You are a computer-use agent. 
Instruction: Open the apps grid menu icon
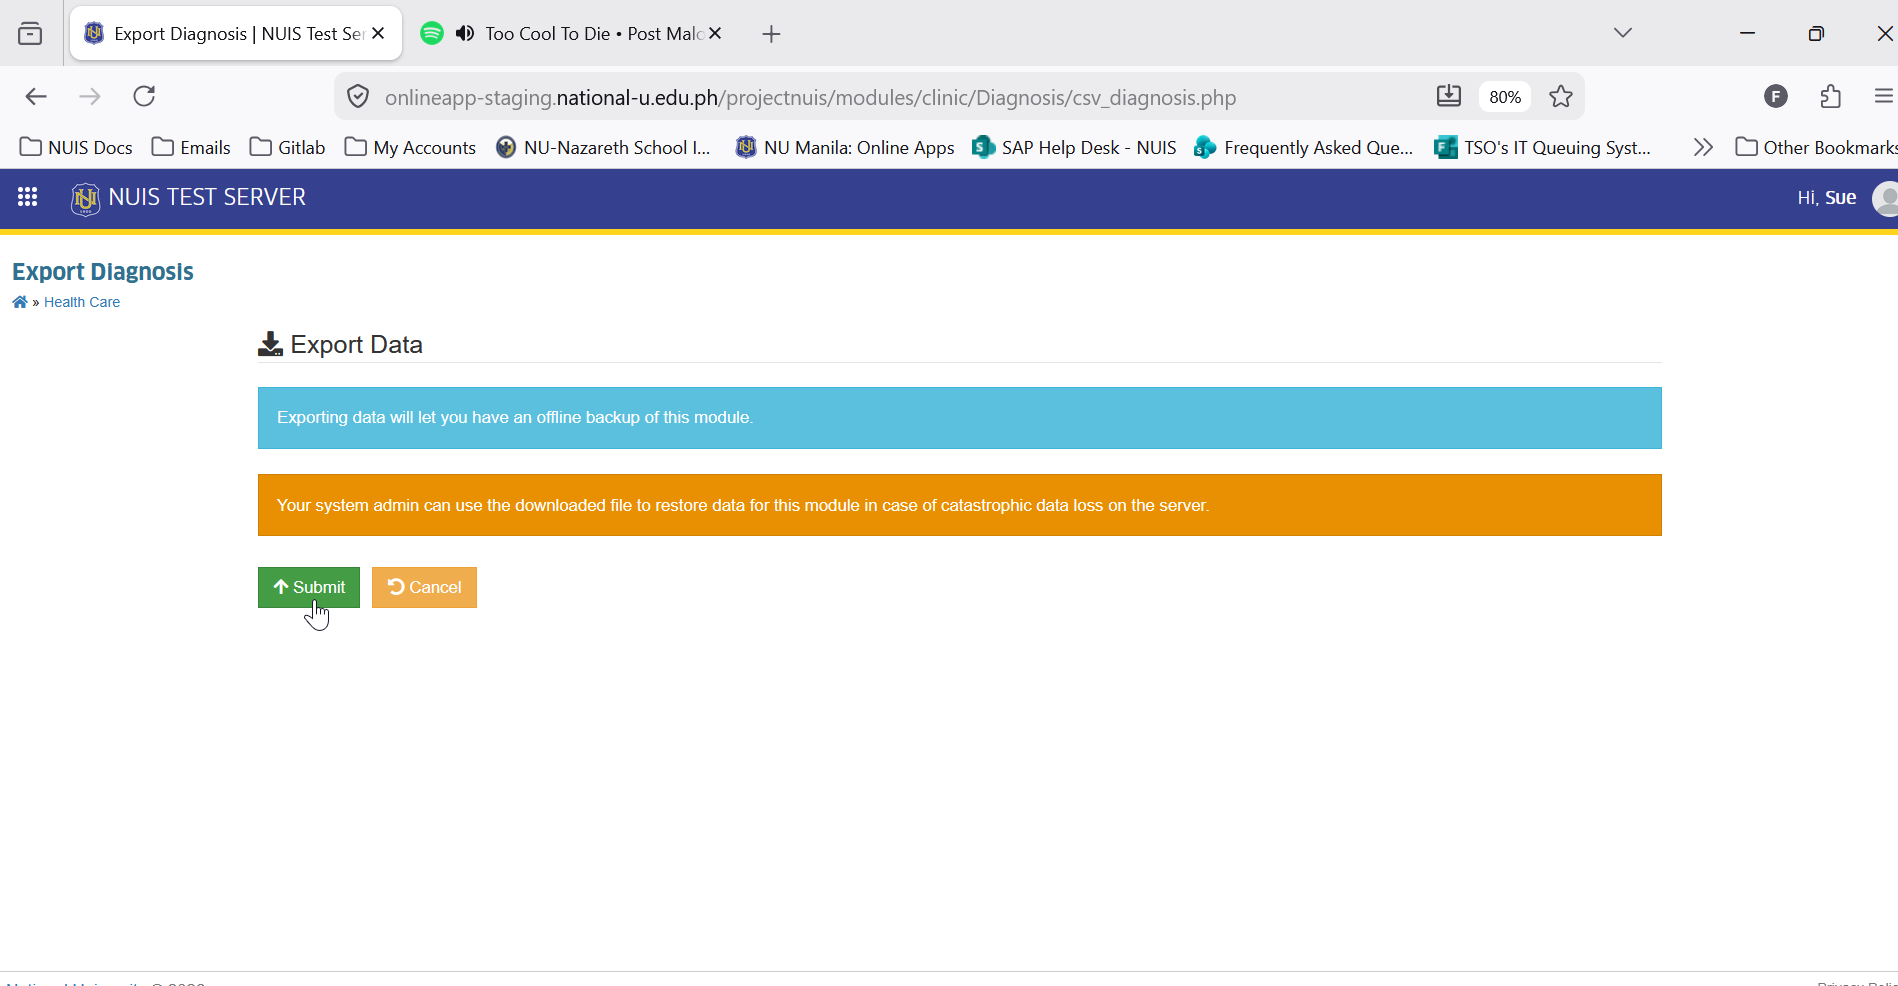click(27, 197)
